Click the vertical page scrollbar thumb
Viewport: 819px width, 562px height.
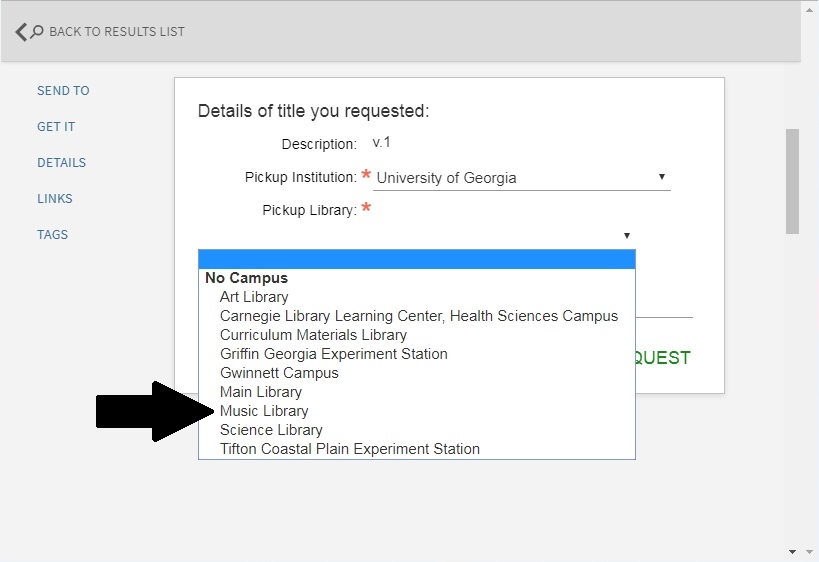tap(792, 180)
